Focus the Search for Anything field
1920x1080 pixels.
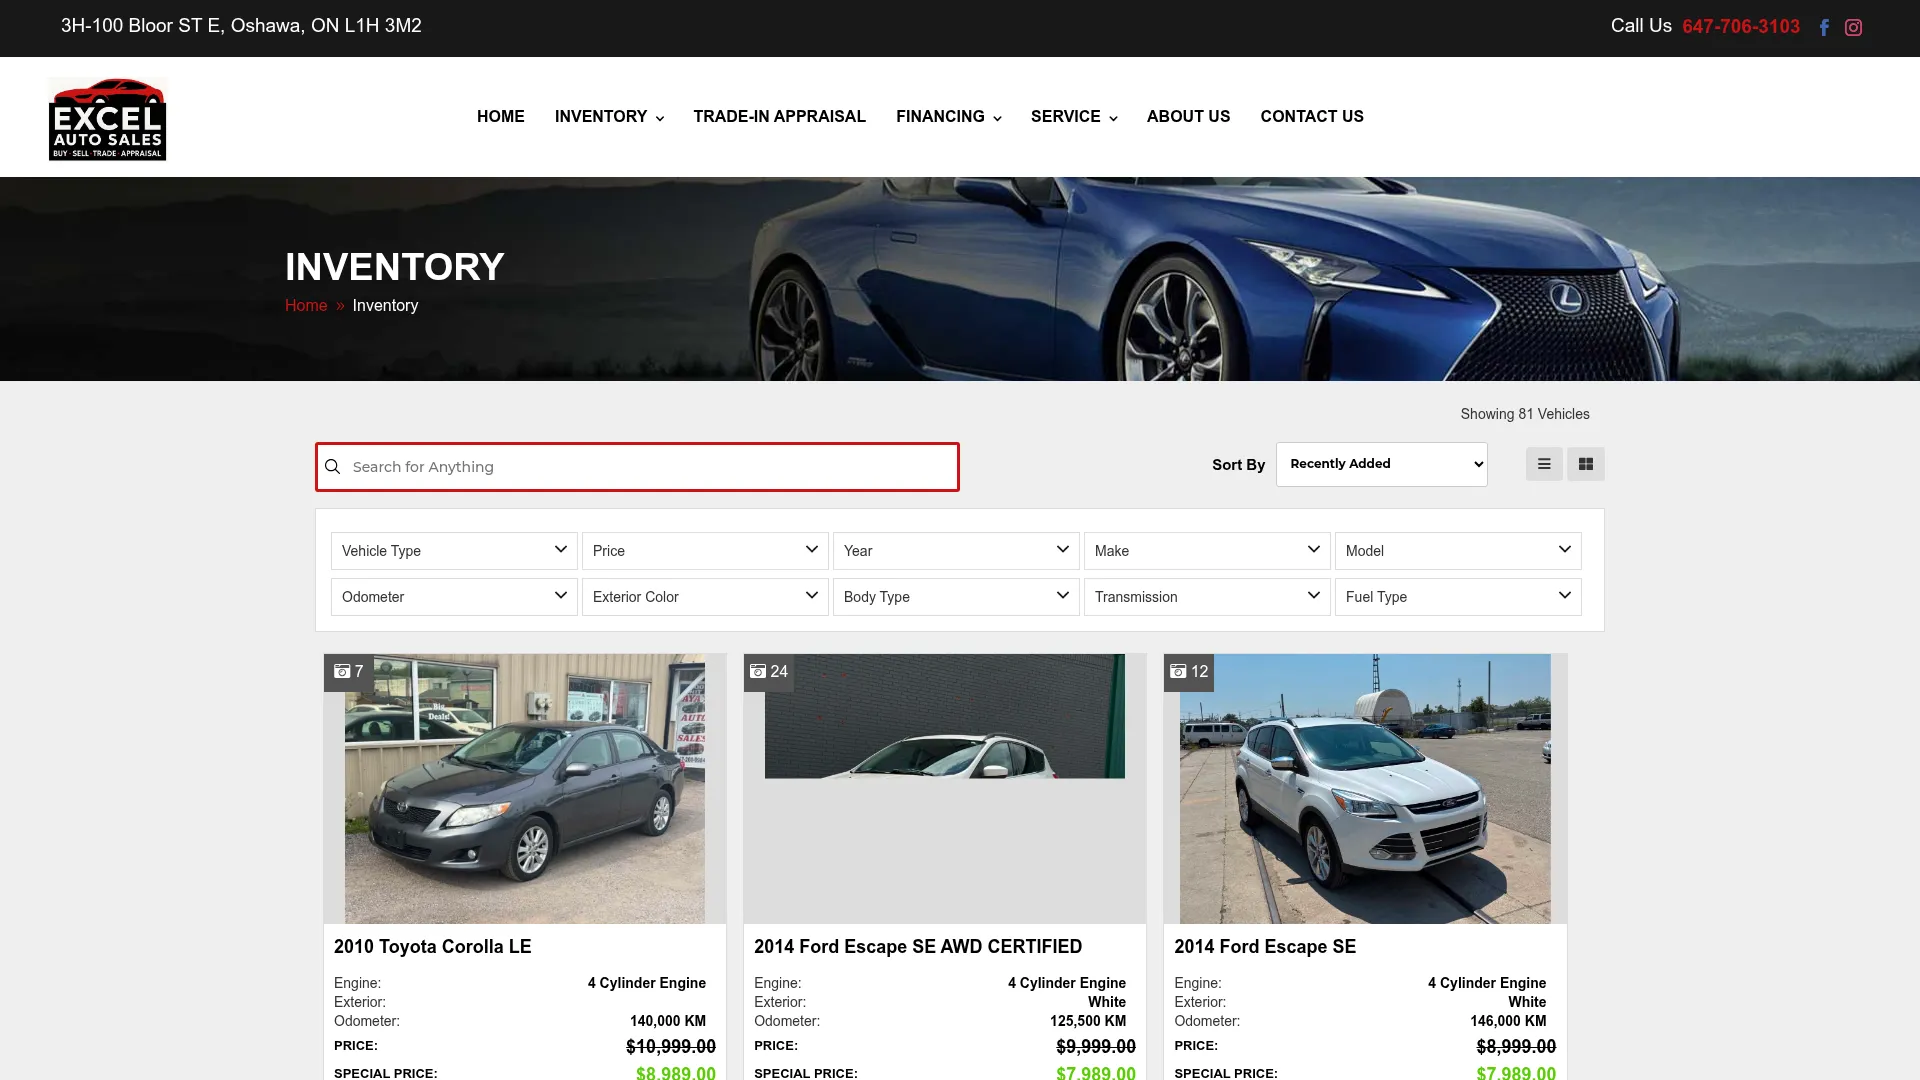pyautogui.click(x=637, y=467)
